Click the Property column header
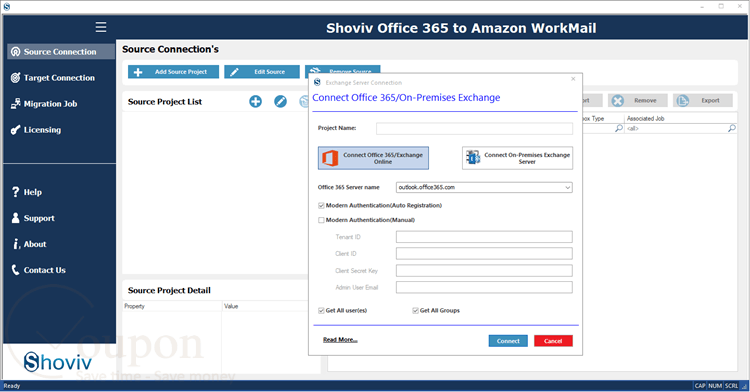750x392 pixels. coord(173,306)
